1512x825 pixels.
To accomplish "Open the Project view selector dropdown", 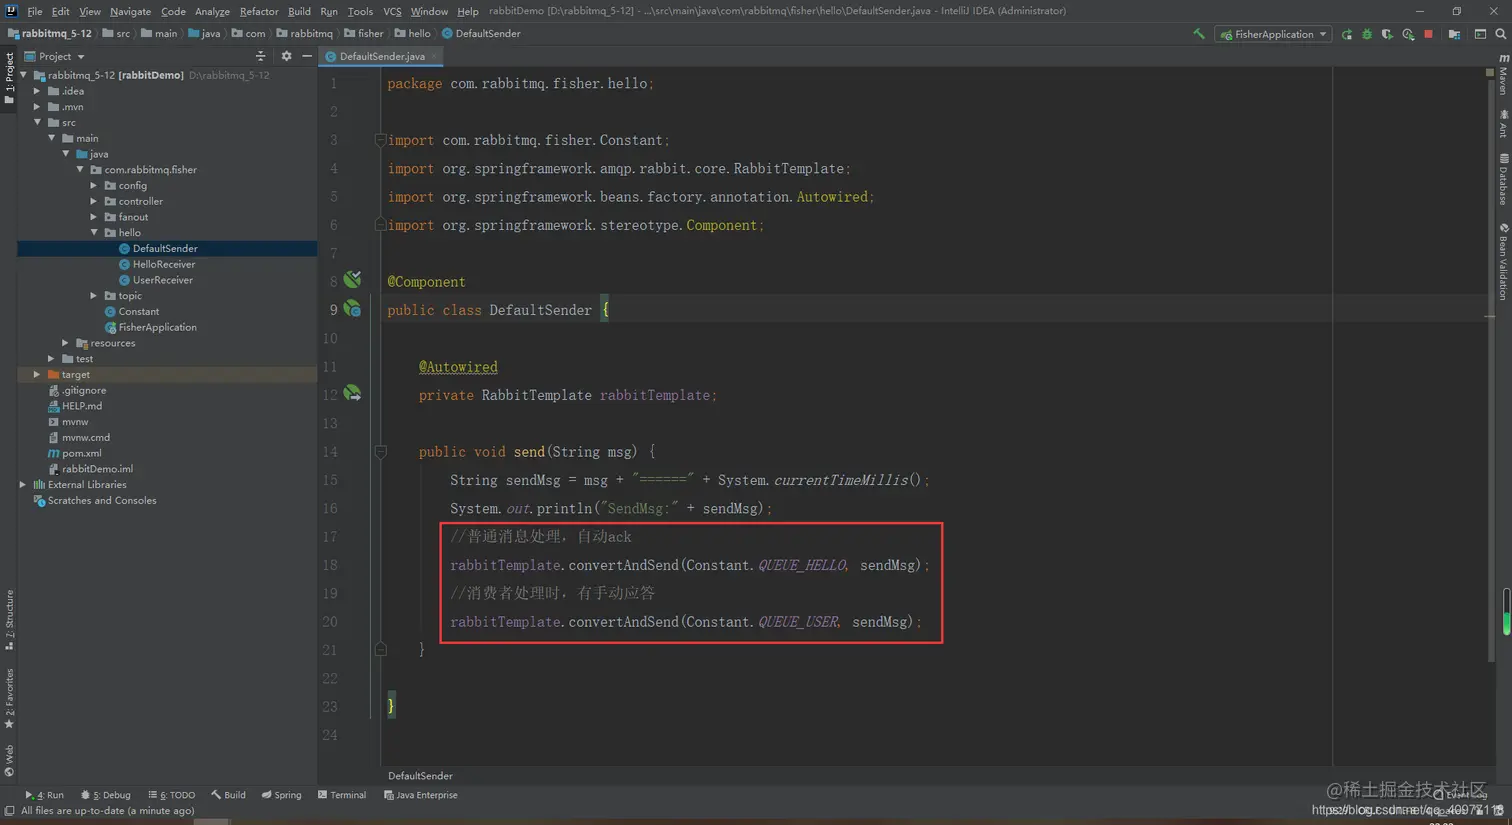I will point(55,56).
